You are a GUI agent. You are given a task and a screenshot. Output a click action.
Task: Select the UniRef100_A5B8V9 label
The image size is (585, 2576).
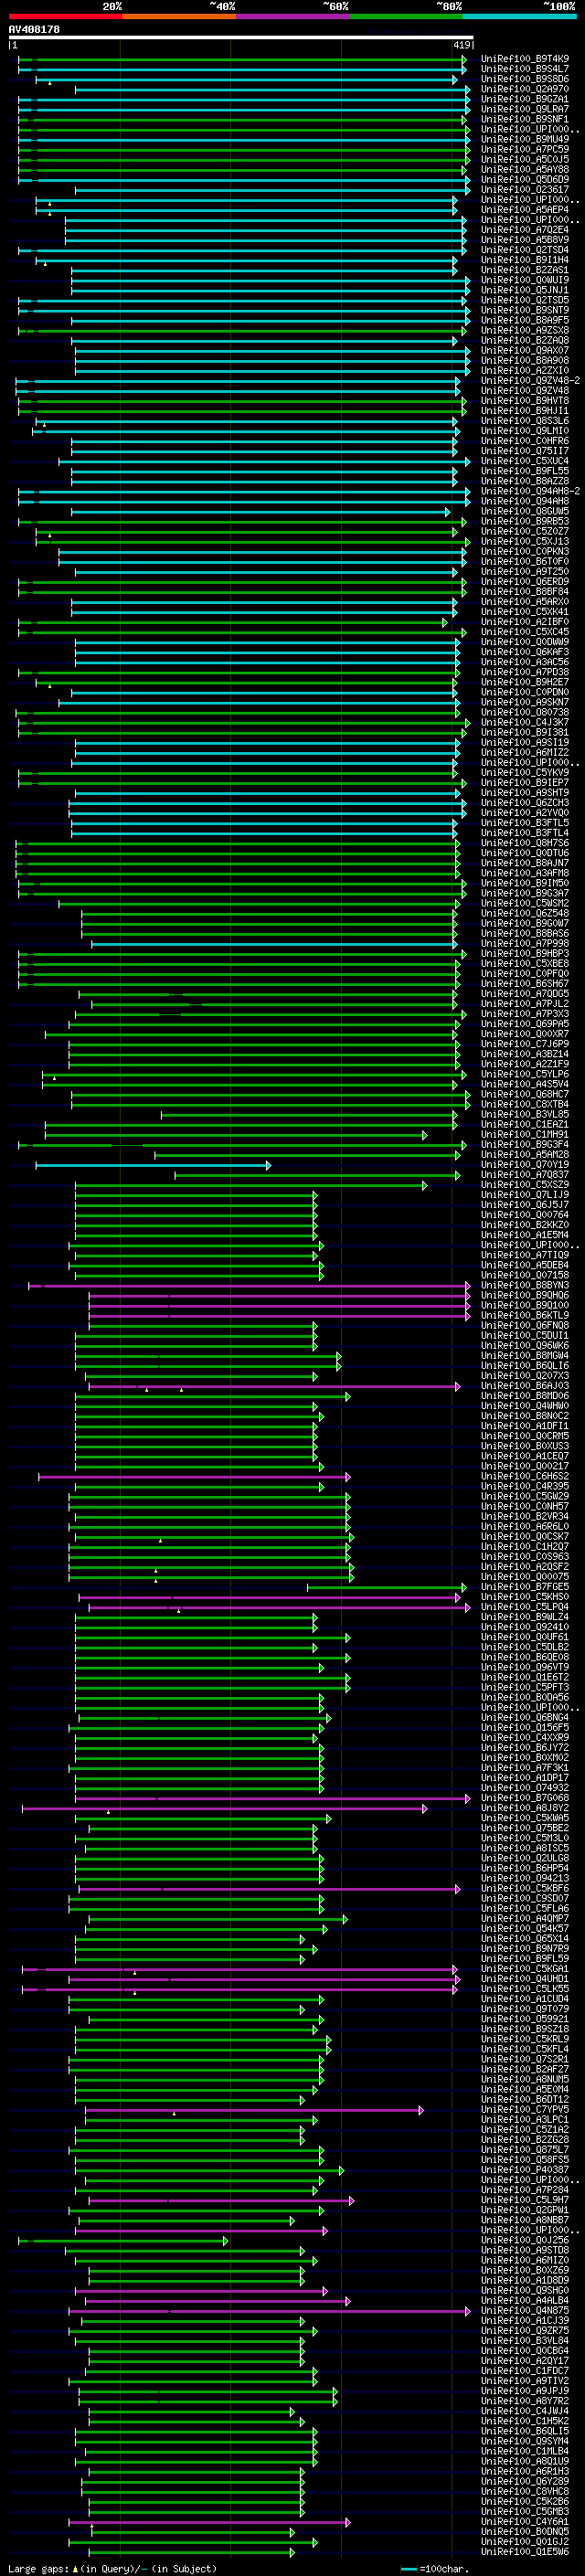coord(525,239)
